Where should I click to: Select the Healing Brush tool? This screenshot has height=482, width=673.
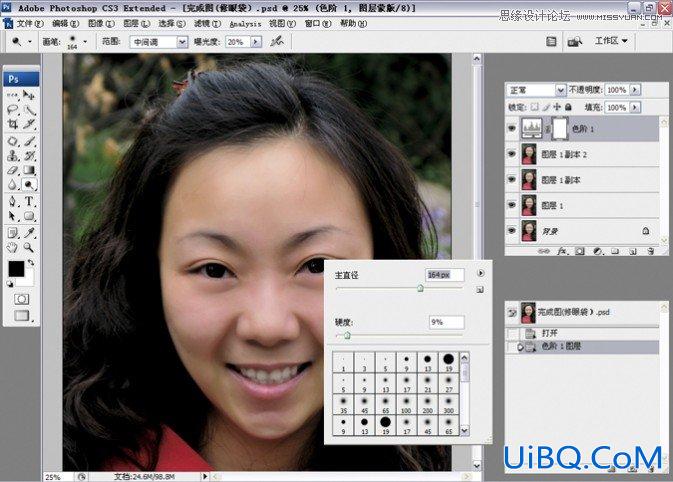coord(12,140)
